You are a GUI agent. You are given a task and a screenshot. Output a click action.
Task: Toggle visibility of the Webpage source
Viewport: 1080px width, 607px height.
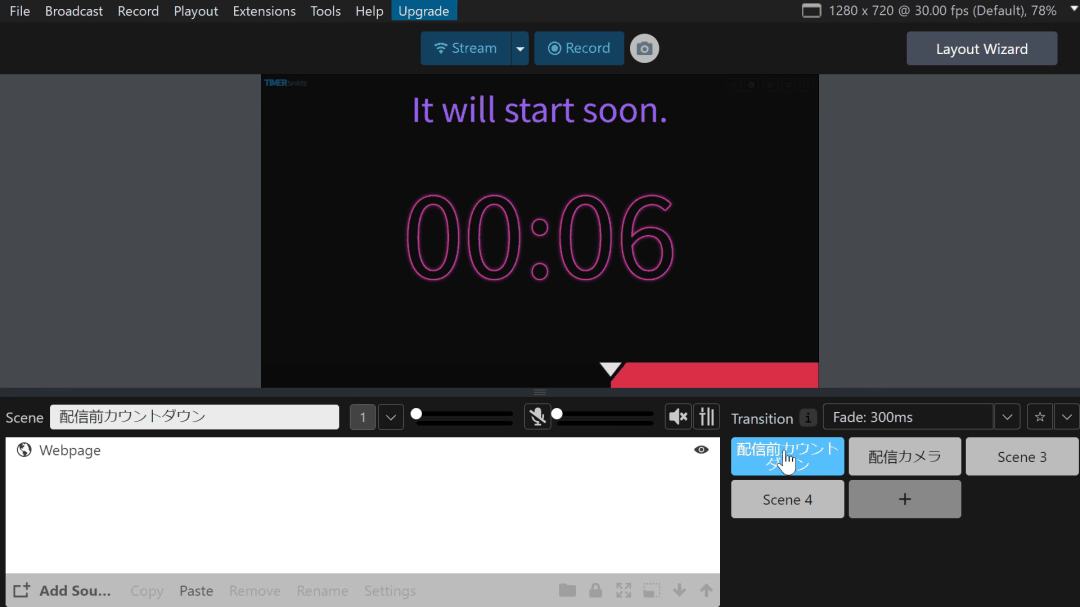(701, 450)
